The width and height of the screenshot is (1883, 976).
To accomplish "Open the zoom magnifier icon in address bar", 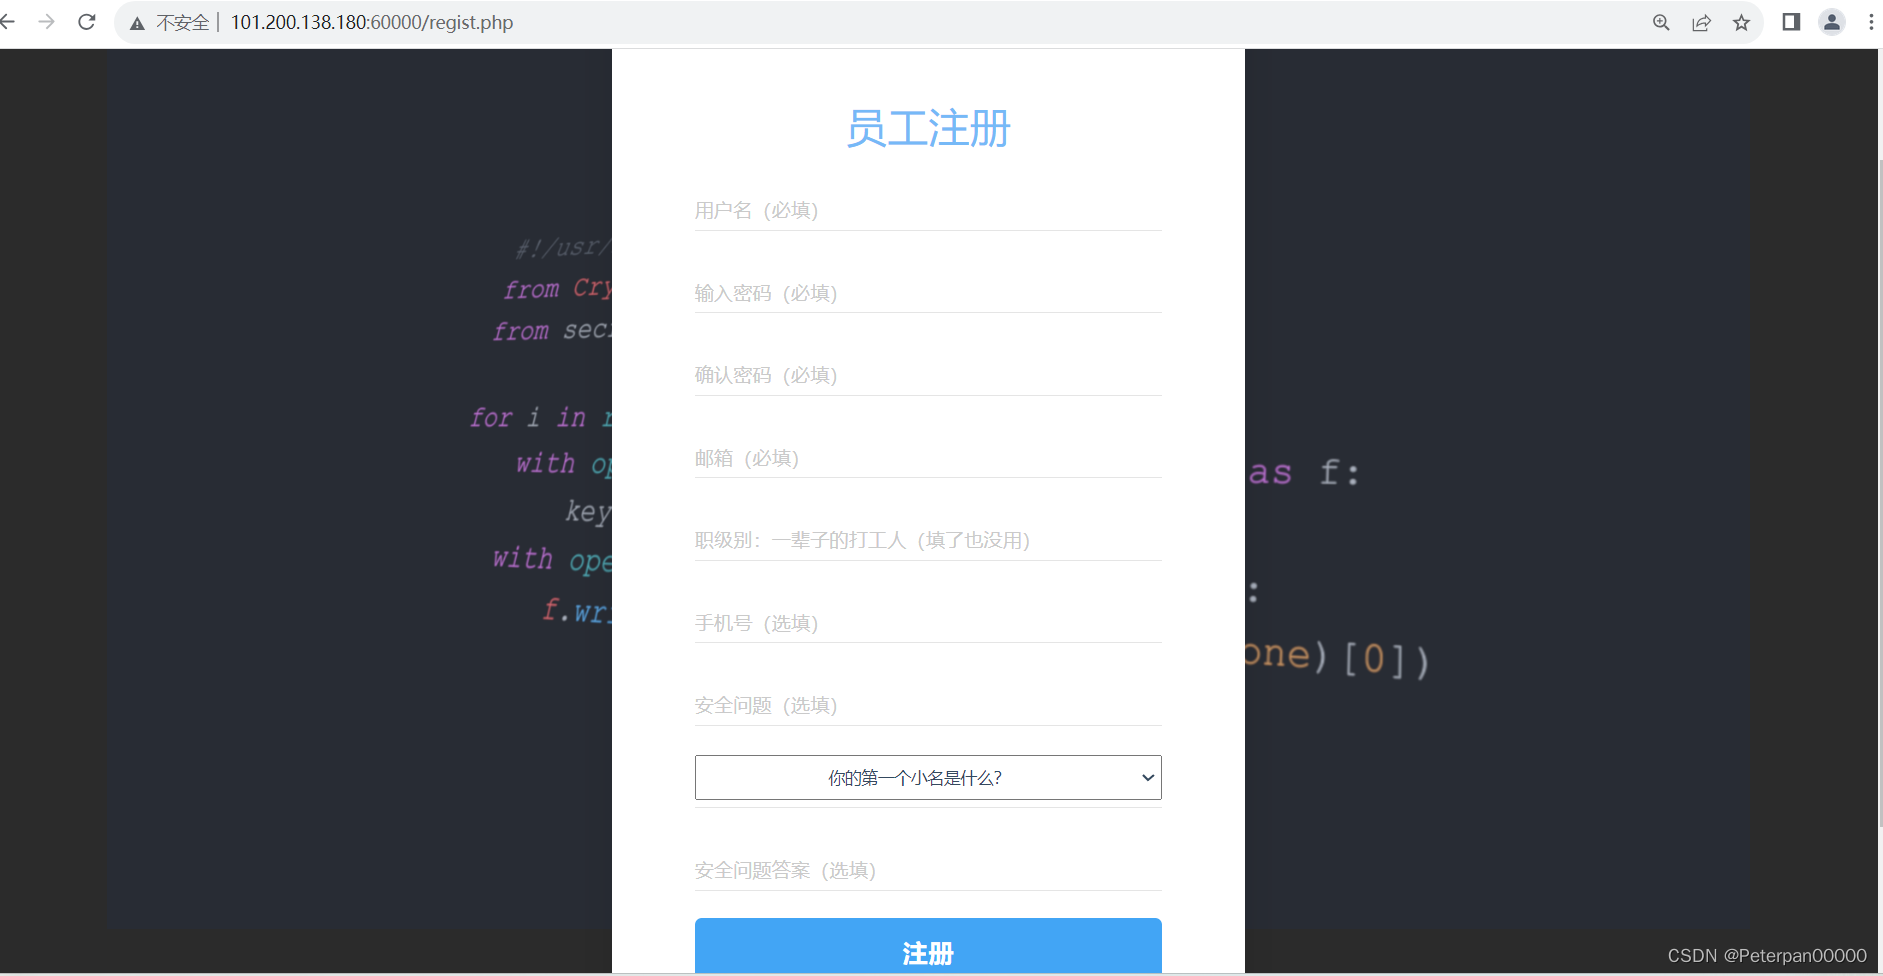I will click(x=1661, y=22).
